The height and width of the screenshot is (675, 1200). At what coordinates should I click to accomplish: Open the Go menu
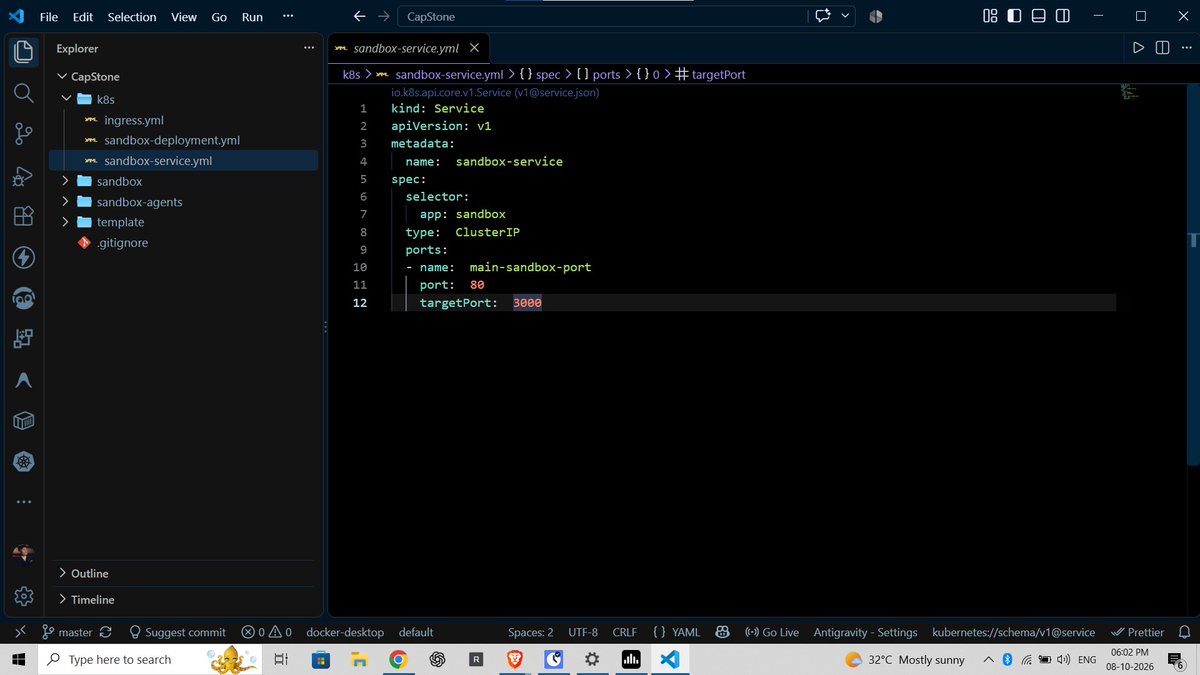pos(219,16)
